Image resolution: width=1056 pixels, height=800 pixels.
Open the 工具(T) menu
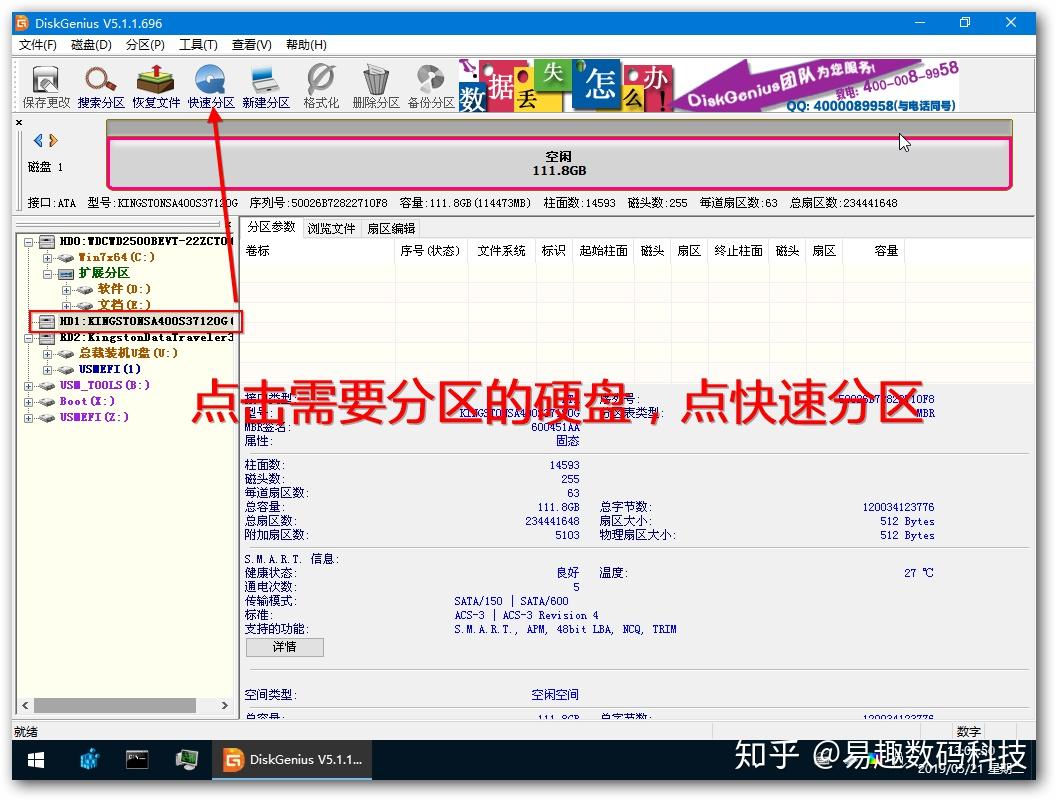(x=198, y=44)
